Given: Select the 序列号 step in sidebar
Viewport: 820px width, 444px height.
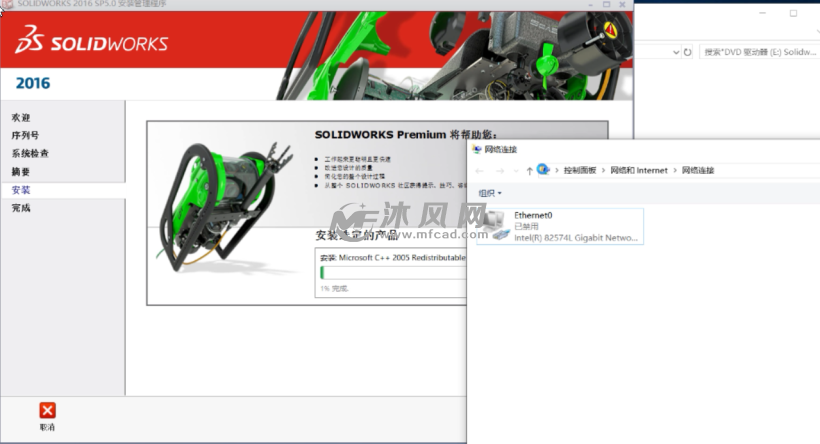Looking at the screenshot, I should (x=25, y=135).
